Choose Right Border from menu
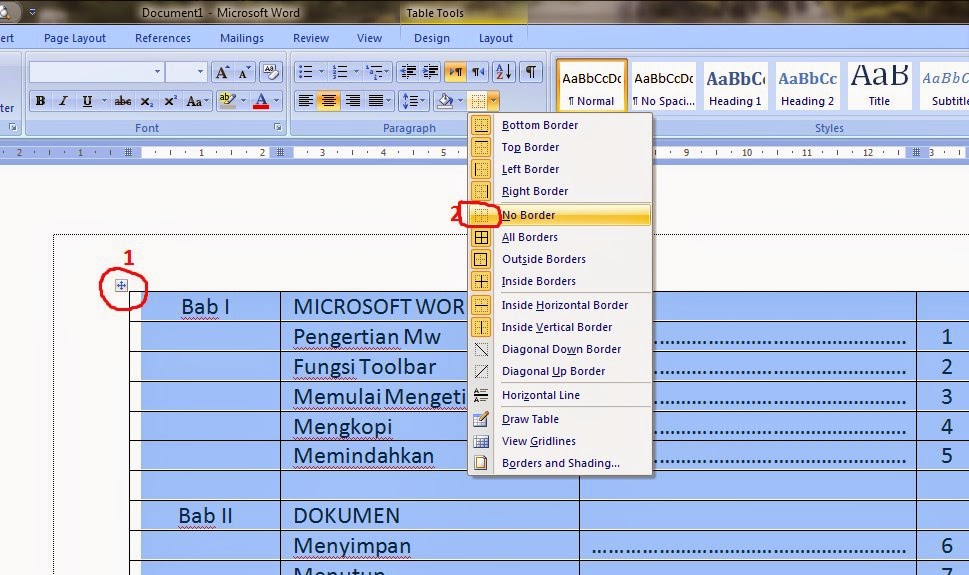 click(560, 191)
